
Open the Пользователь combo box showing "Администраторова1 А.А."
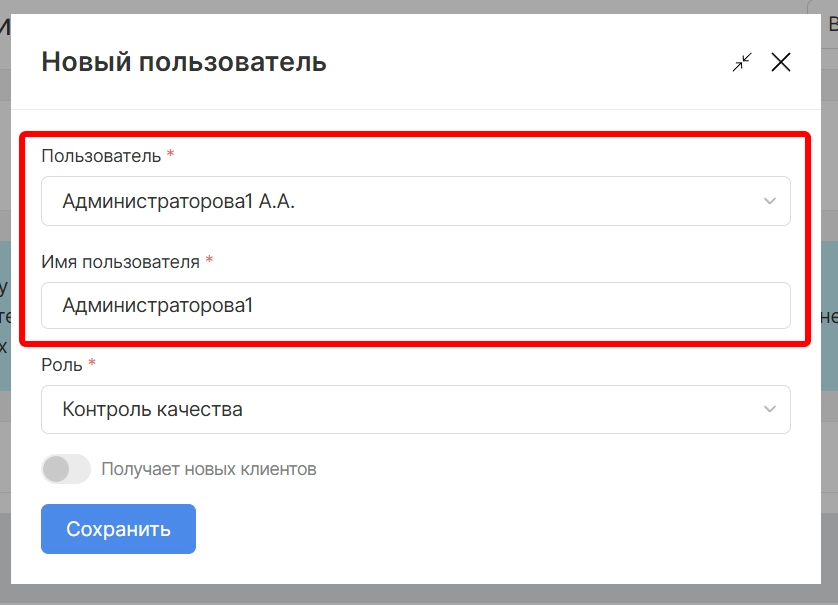click(x=400, y=201)
